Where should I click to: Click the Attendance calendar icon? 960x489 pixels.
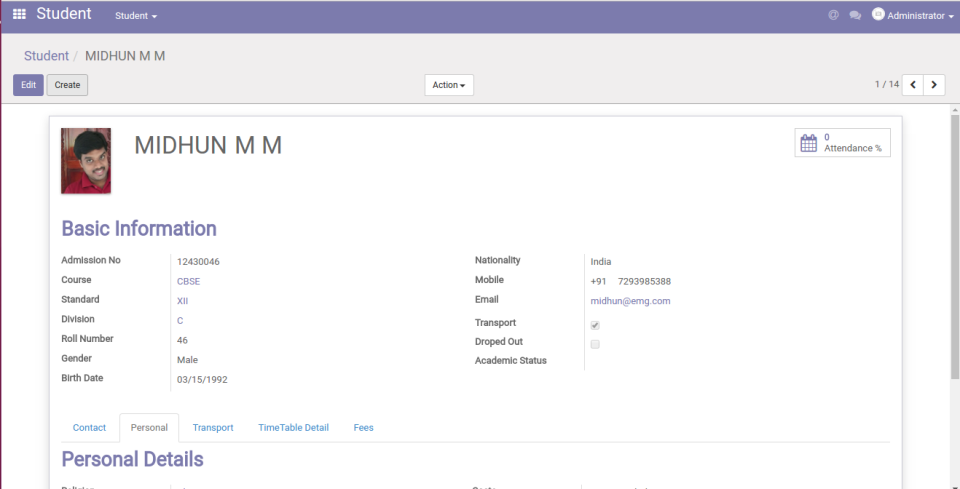(809, 143)
